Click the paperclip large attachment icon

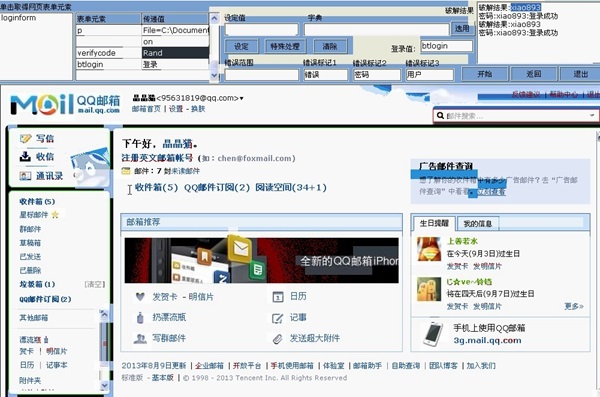(277, 338)
